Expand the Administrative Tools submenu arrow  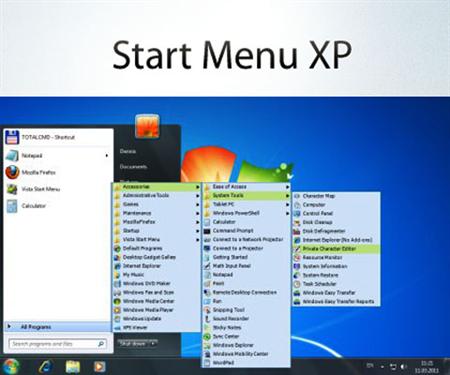pos(198,196)
